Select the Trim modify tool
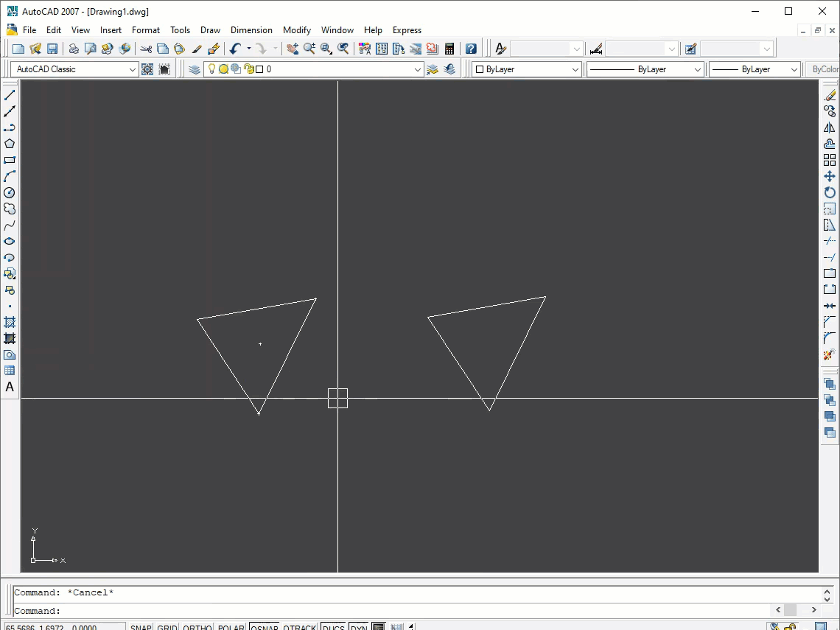The width and height of the screenshot is (840, 630). pos(830,241)
